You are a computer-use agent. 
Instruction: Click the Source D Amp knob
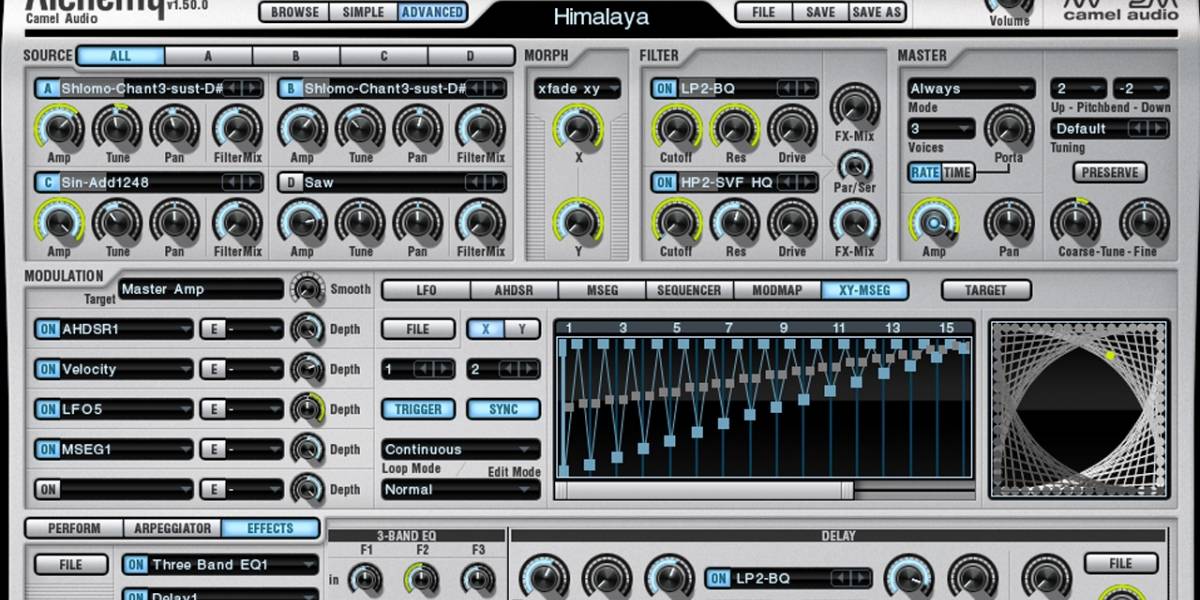(302, 221)
